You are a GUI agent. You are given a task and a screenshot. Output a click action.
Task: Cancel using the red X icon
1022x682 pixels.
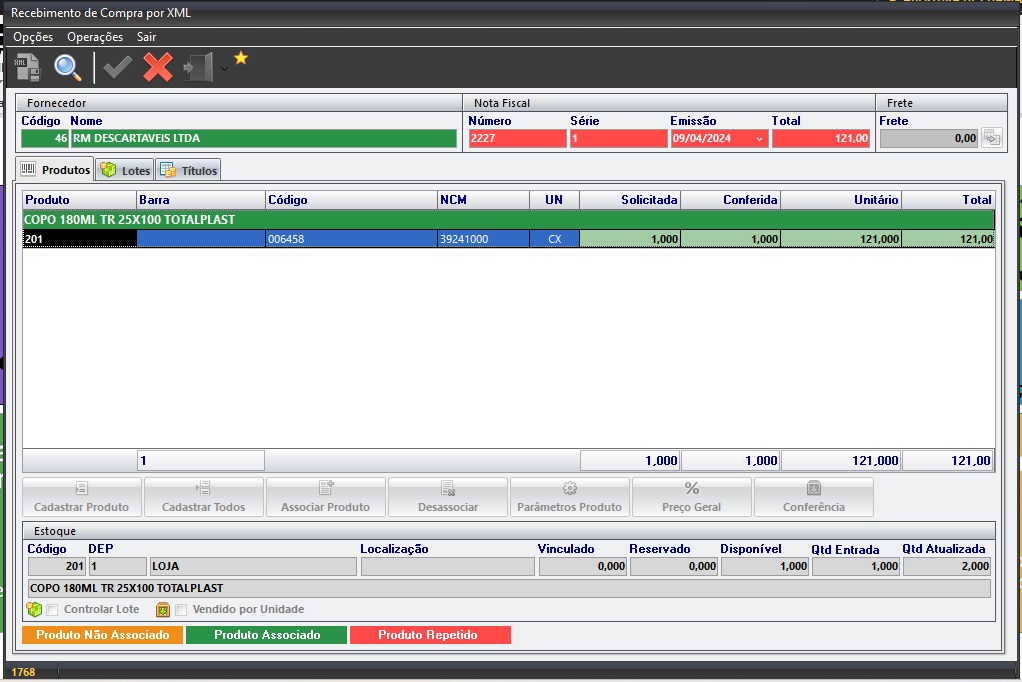click(158, 67)
